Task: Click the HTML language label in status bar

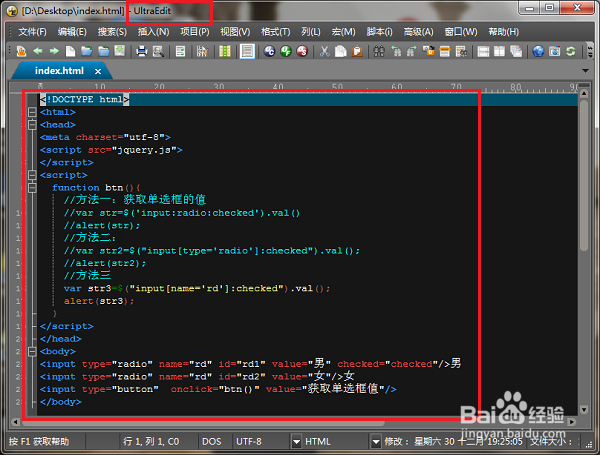Action: click(x=318, y=442)
